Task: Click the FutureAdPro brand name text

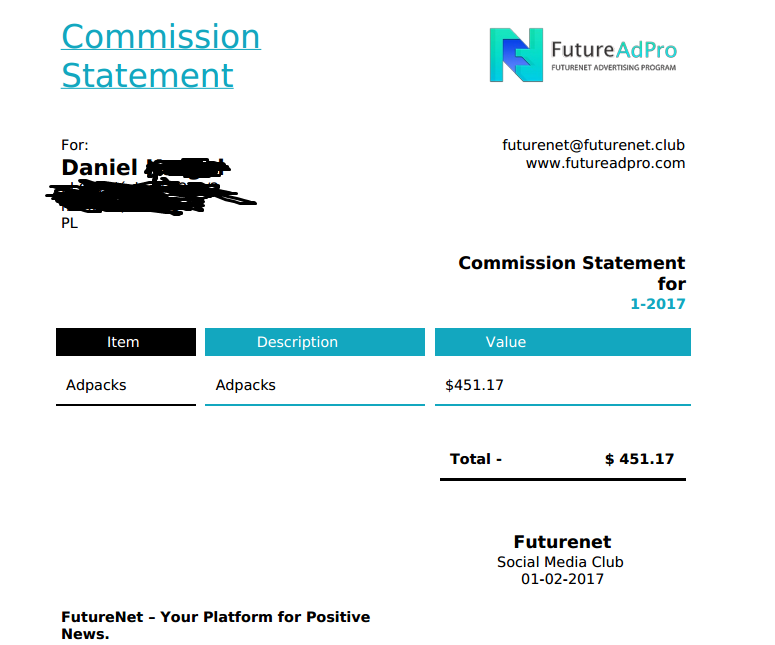Action: pyautogui.click(x=614, y=50)
